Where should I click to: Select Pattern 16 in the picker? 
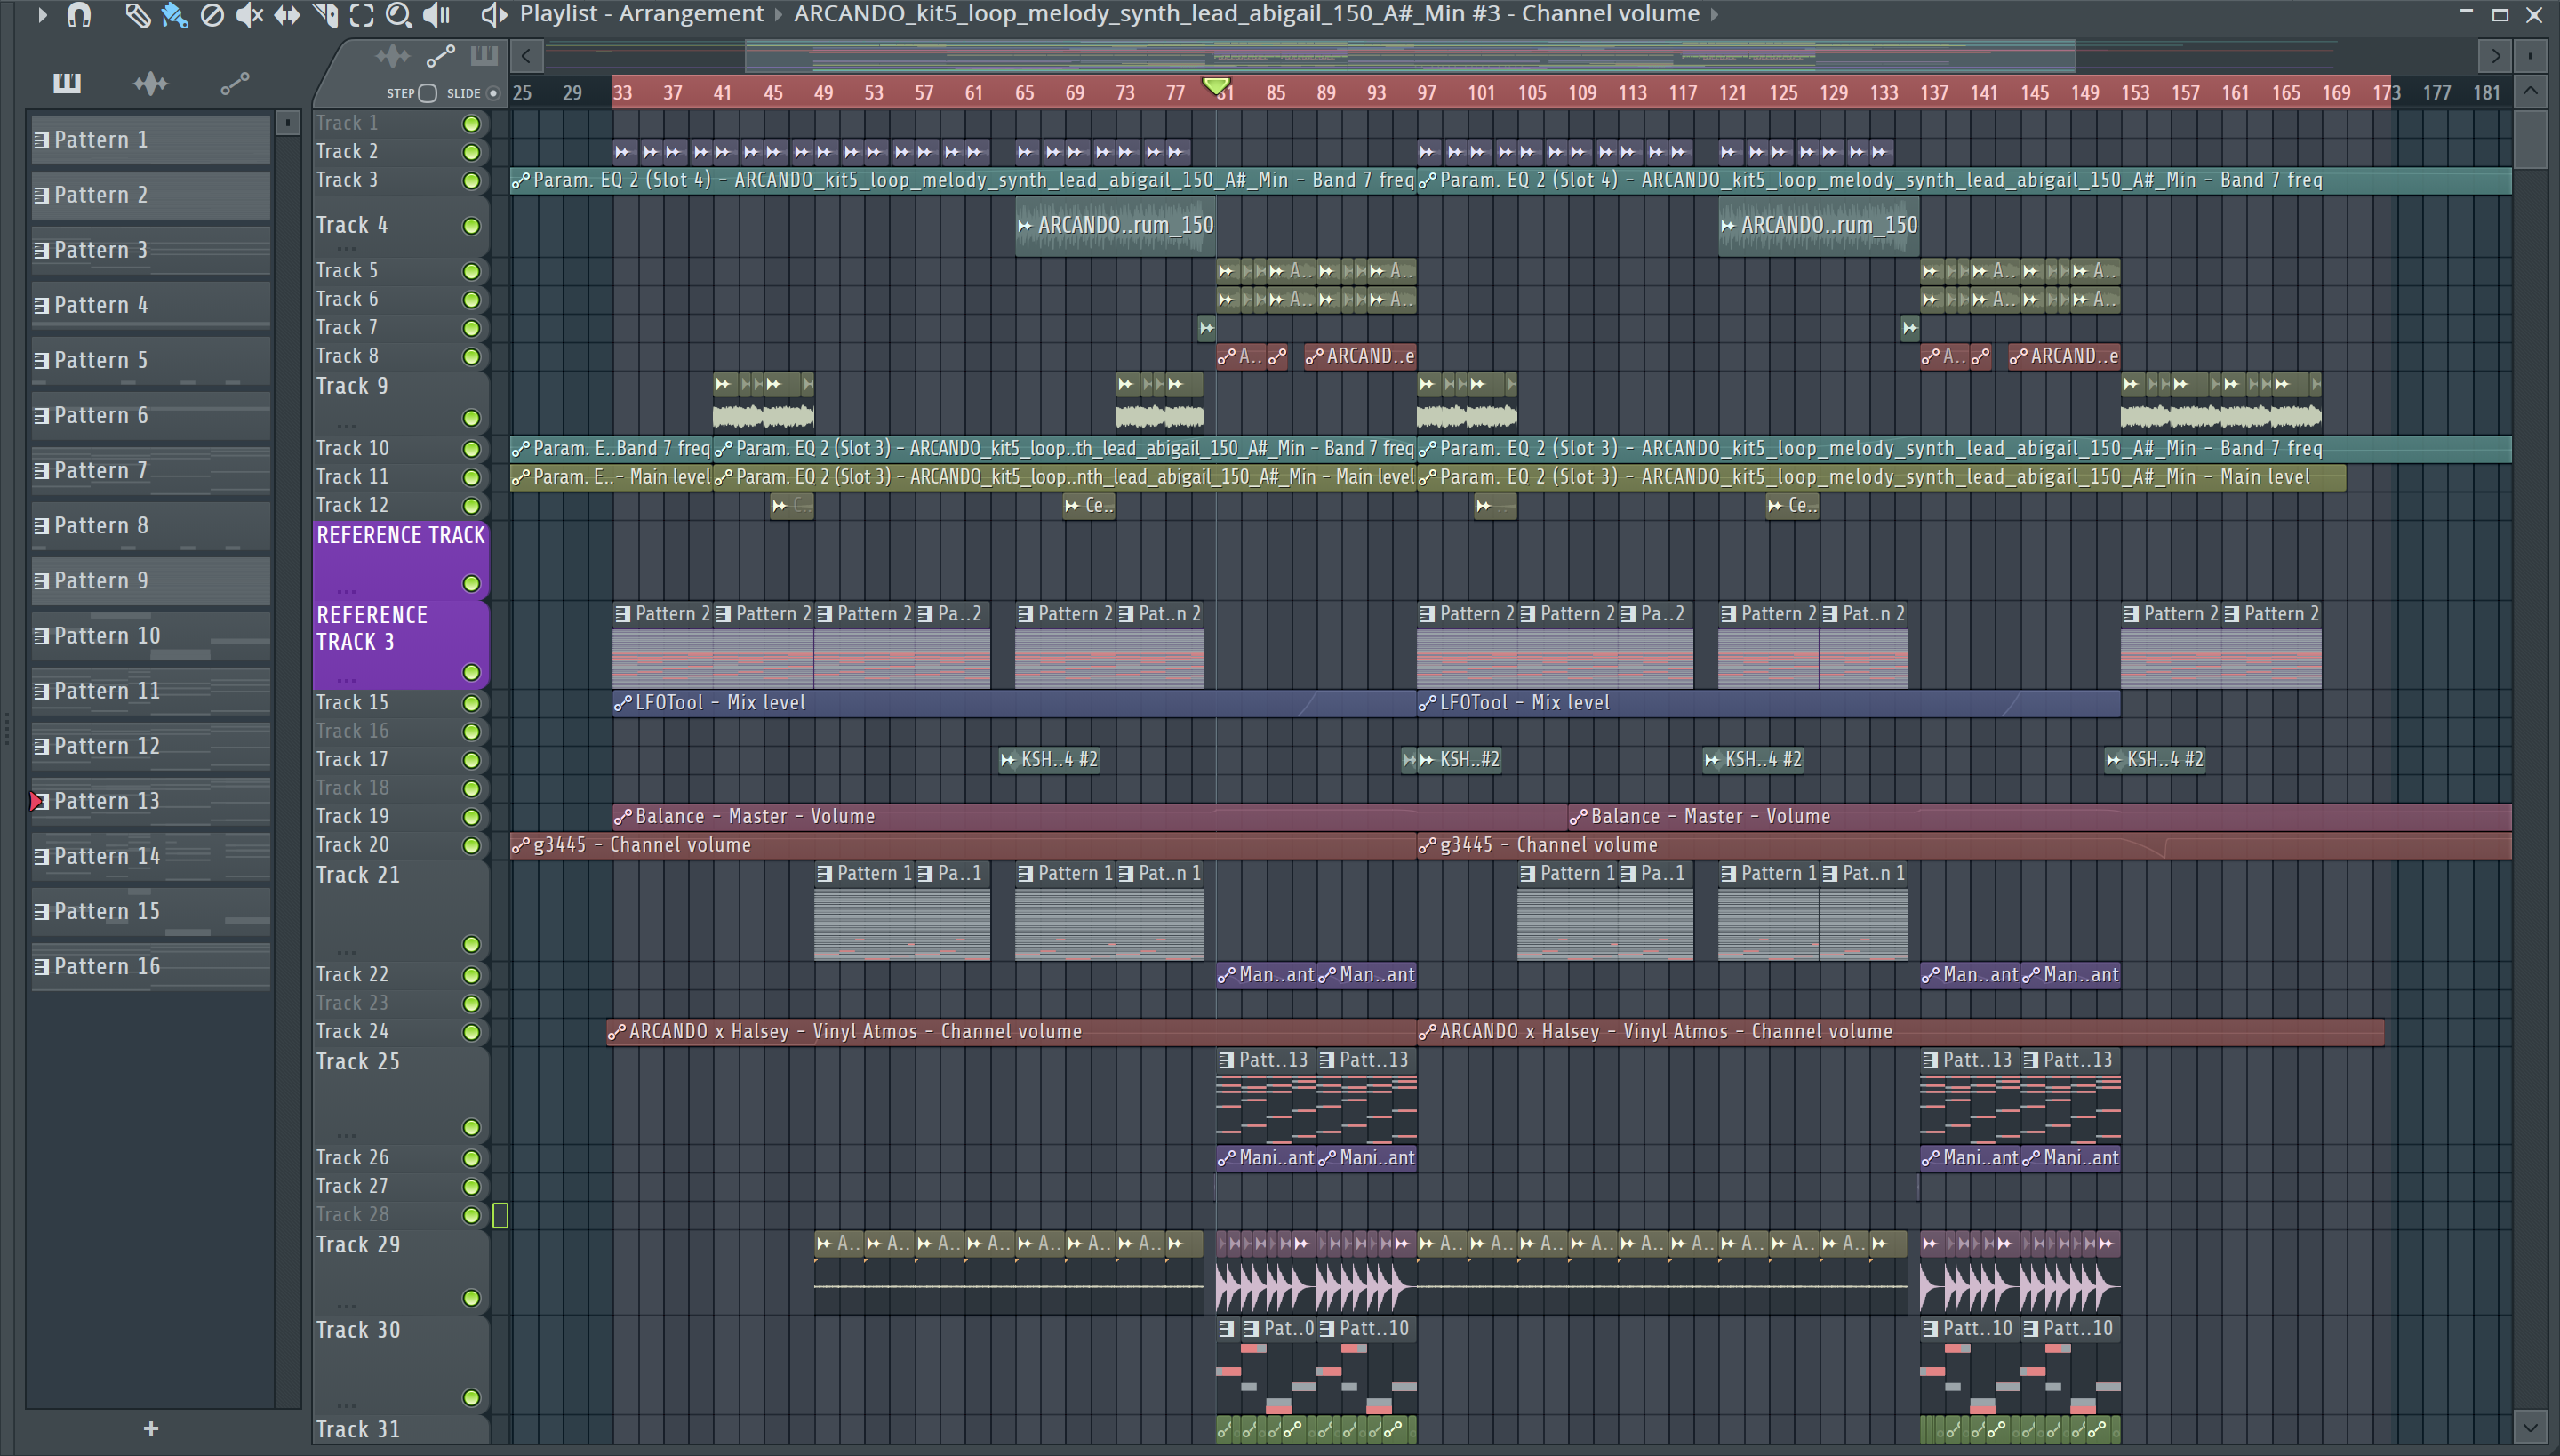[x=151, y=967]
